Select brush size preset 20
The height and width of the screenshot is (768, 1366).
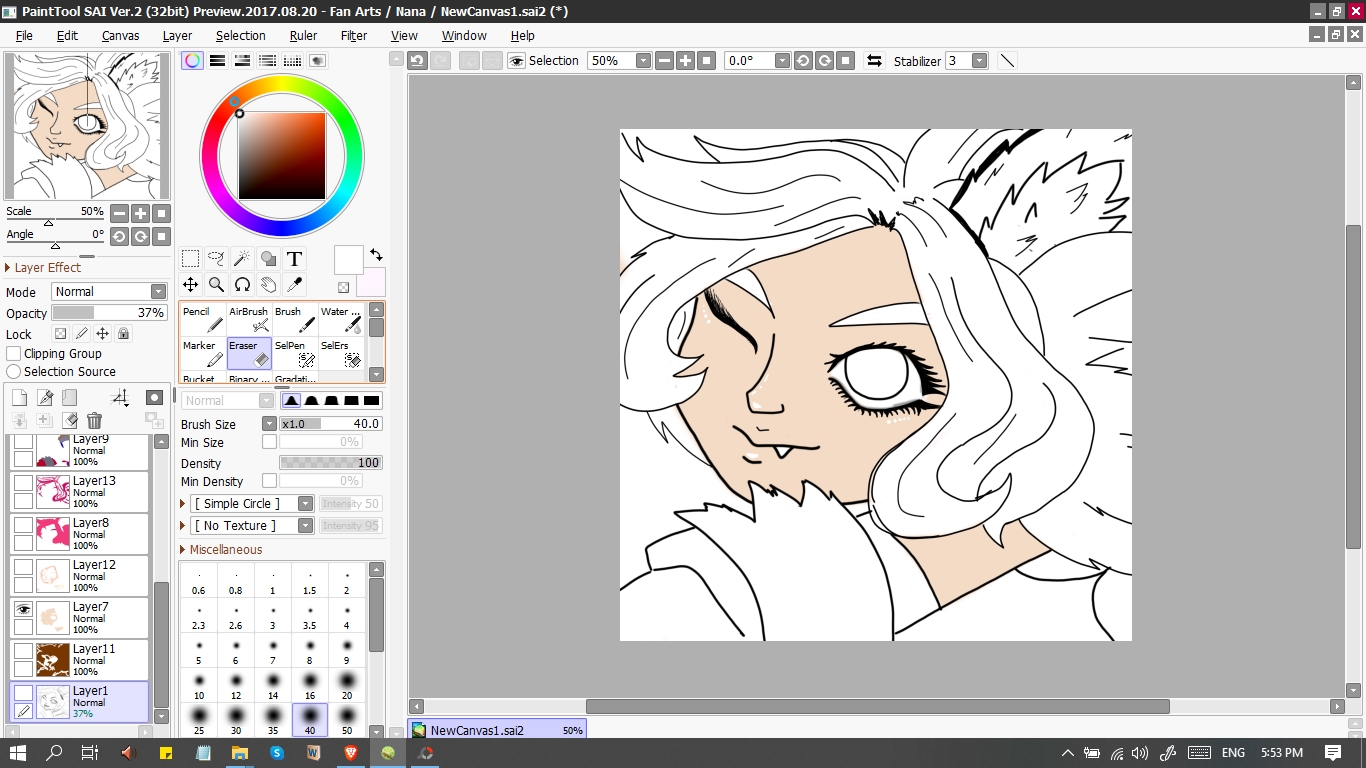pyautogui.click(x=347, y=685)
